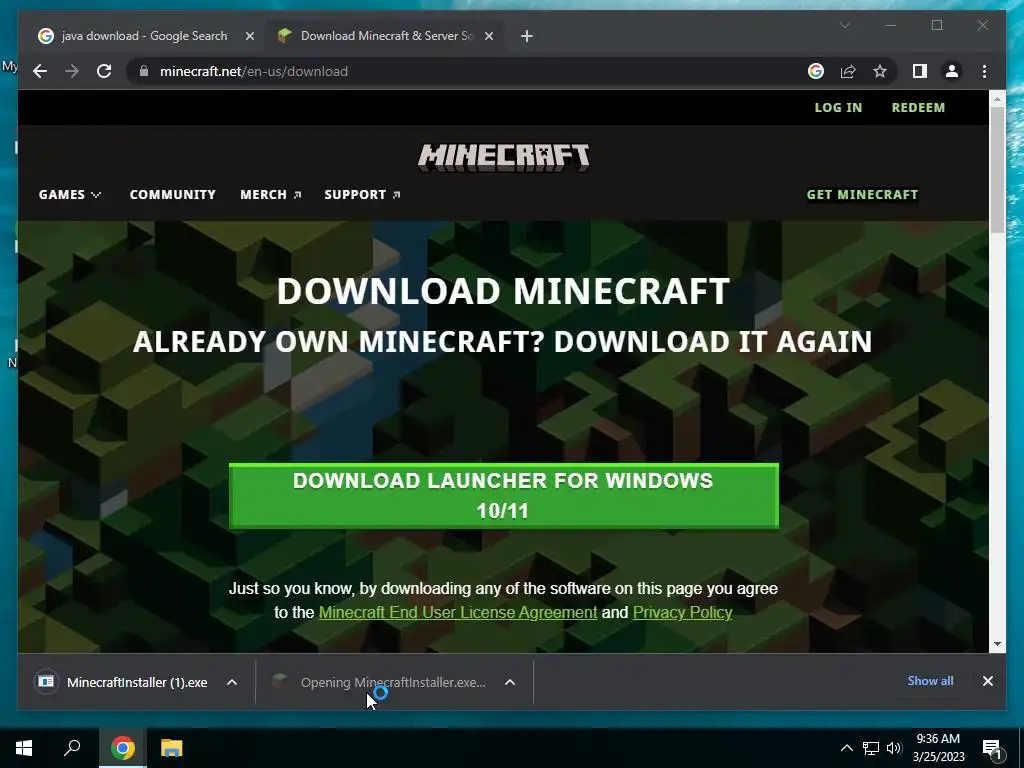Open the Windows Start menu
The height and width of the screenshot is (768, 1024).
pyautogui.click(x=24, y=748)
